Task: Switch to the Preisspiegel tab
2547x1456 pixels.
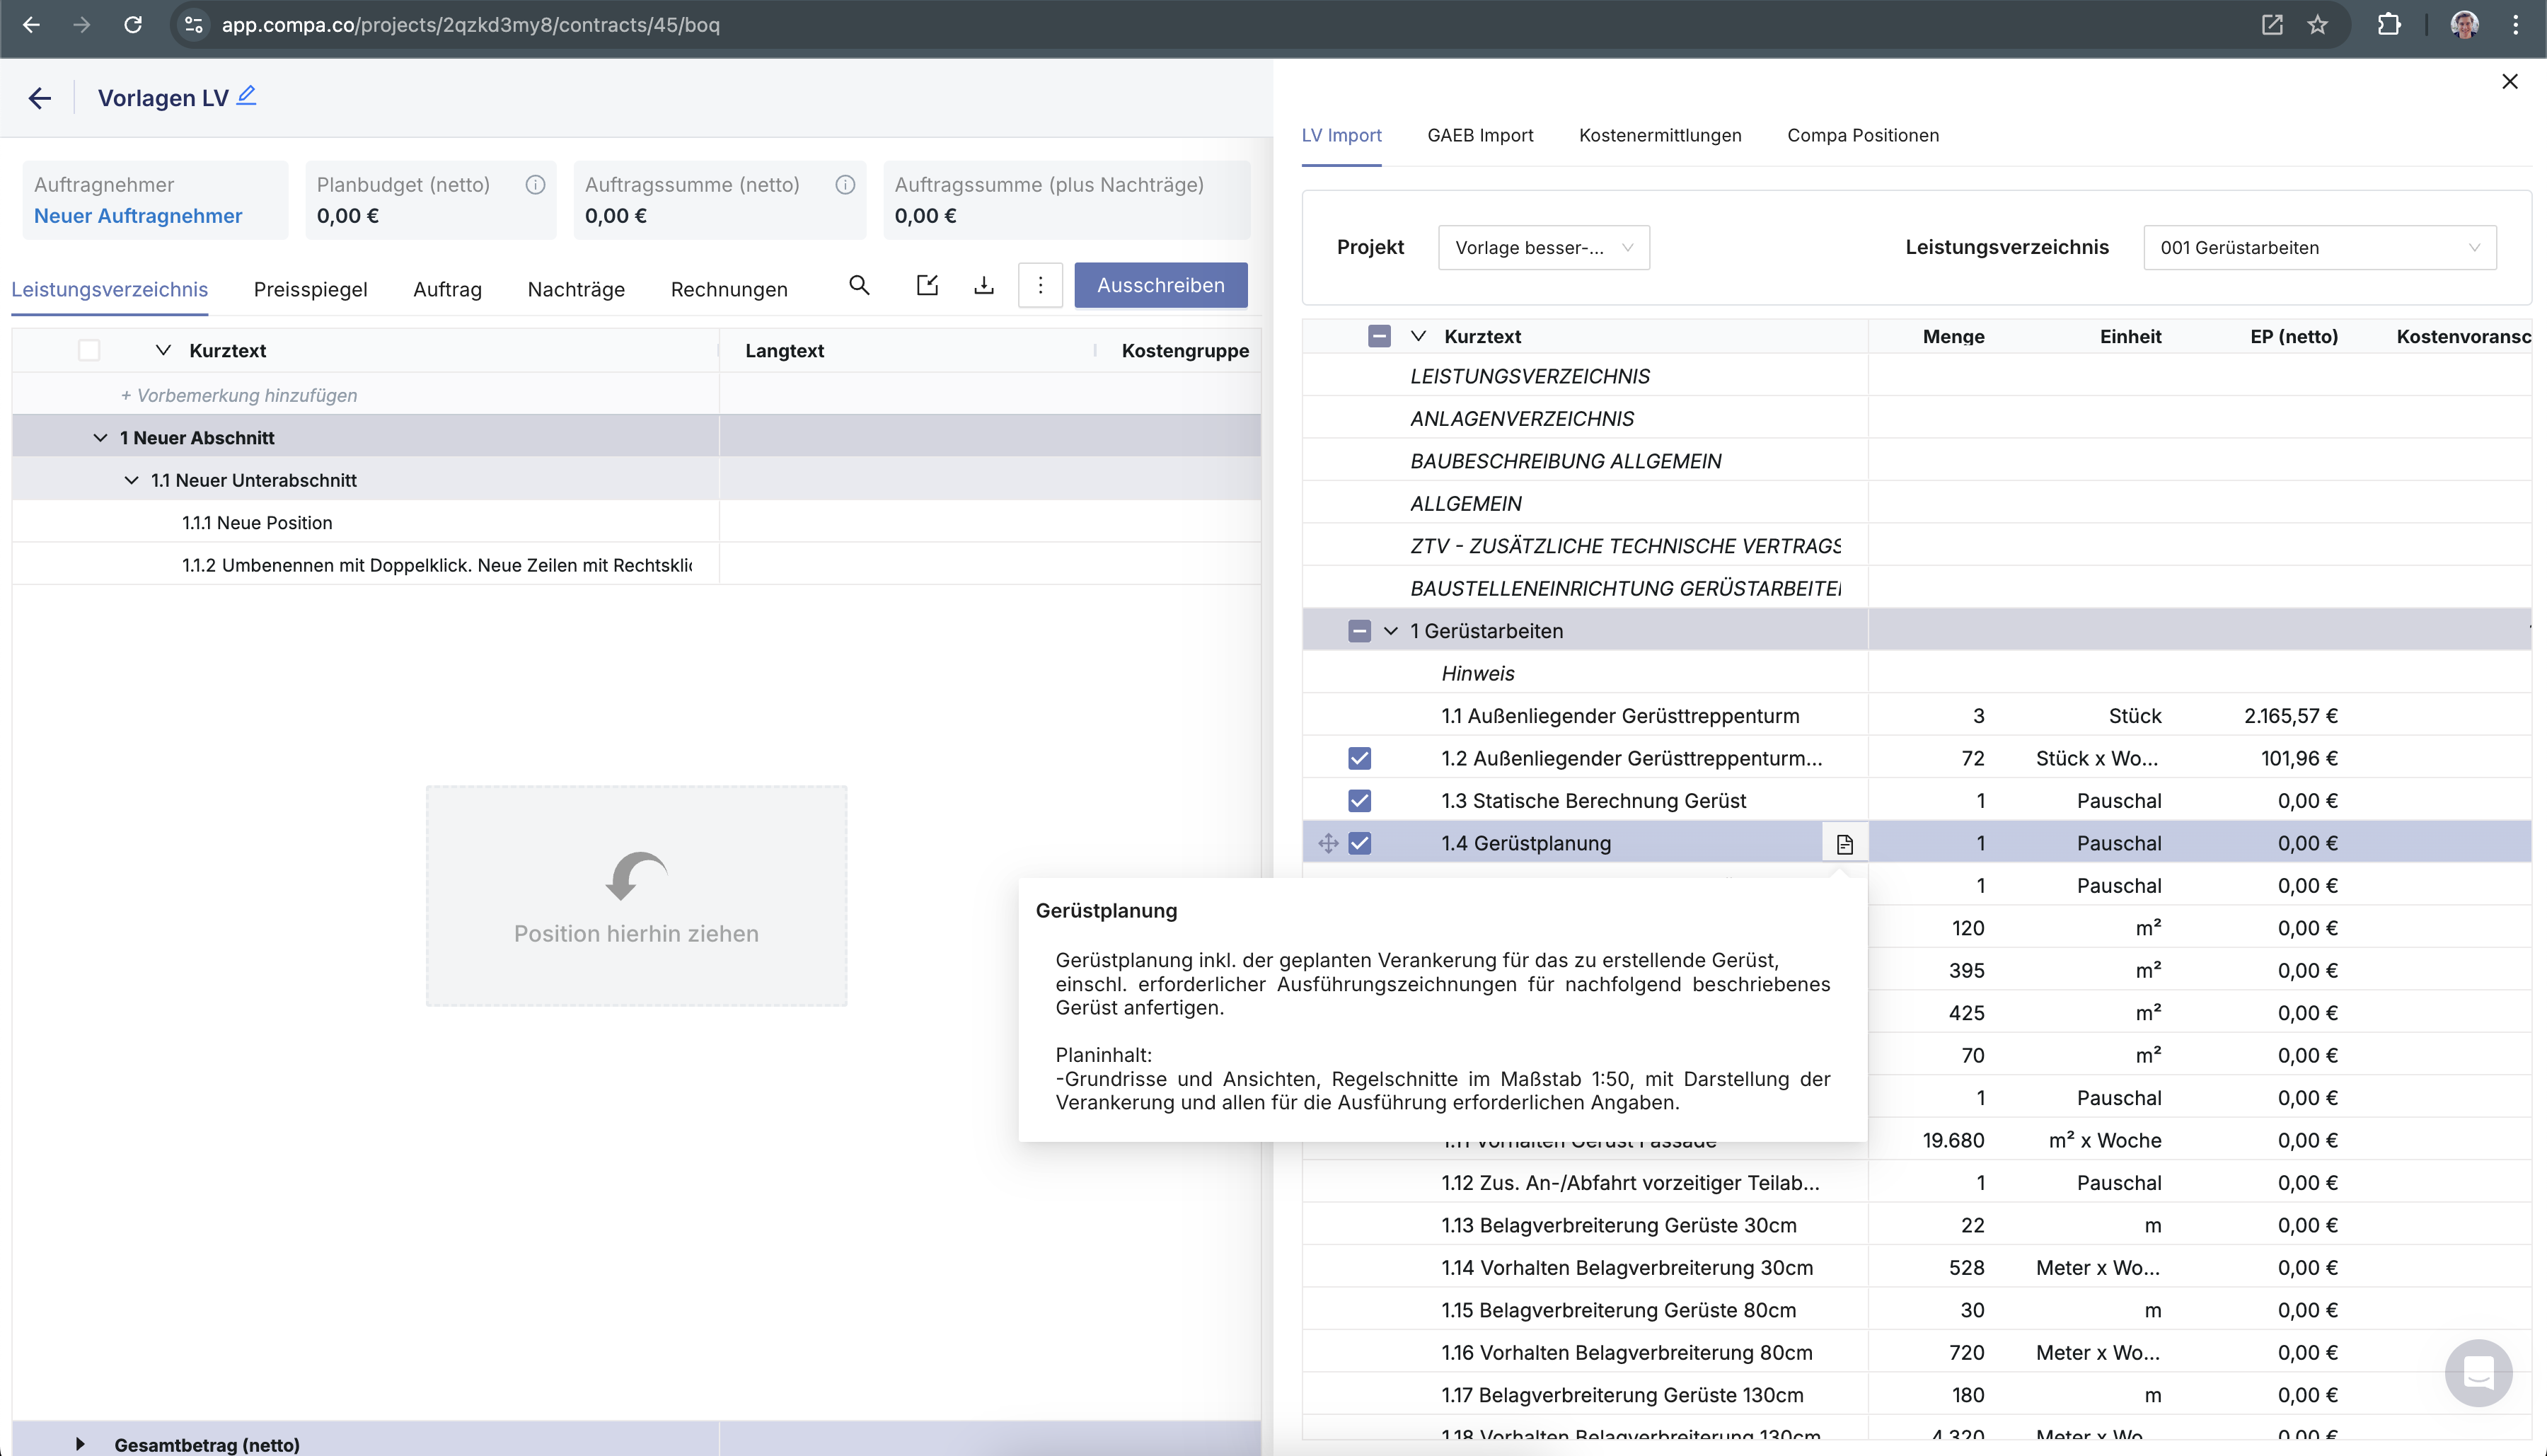Action: 310,289
